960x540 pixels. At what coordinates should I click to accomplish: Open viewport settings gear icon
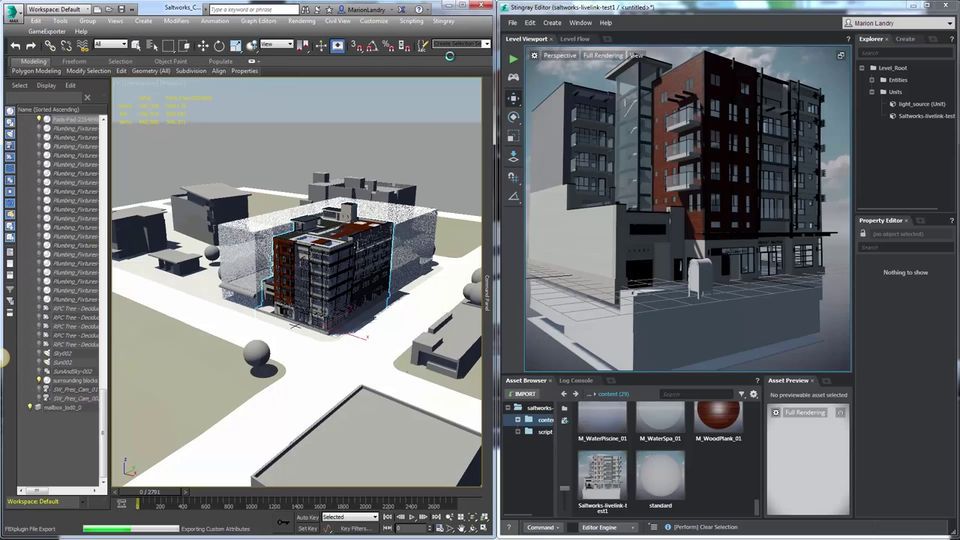pos(534,55)
